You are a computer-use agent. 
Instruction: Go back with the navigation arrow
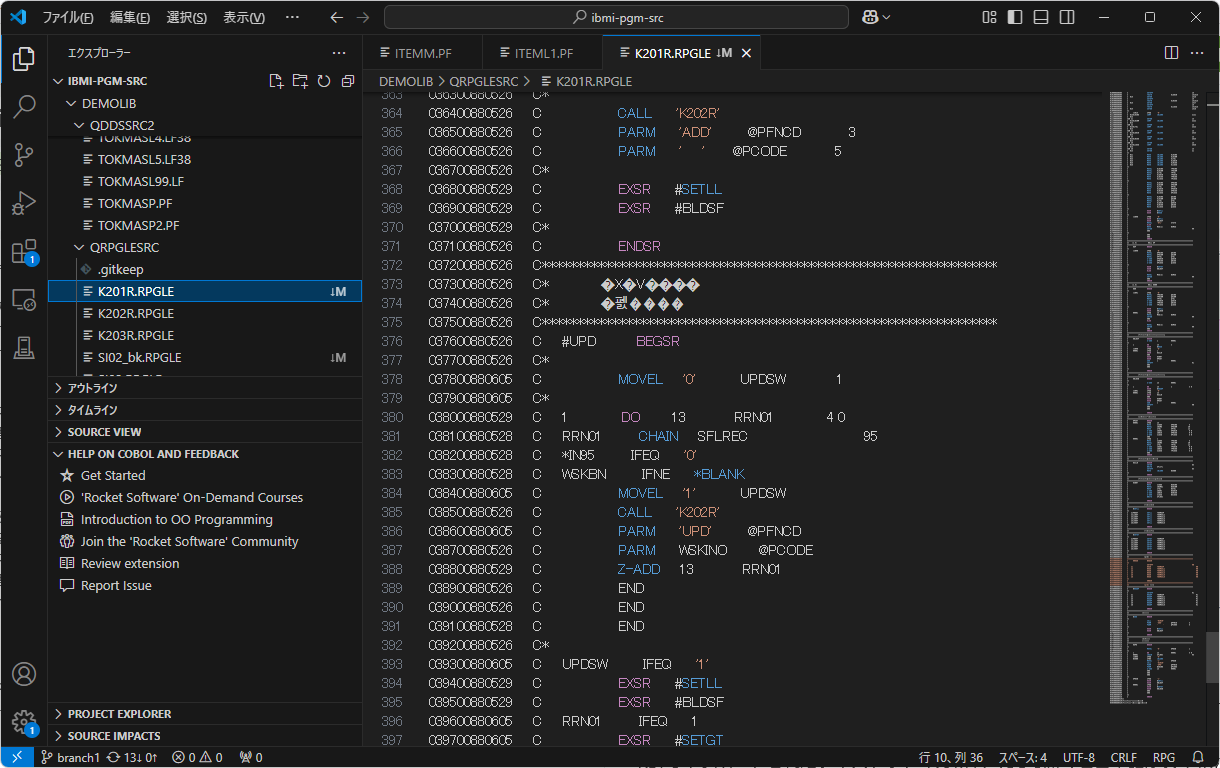(337, 17)
